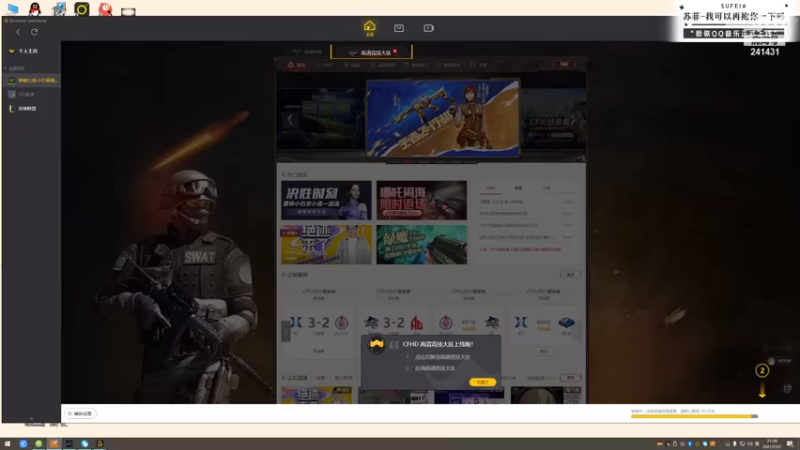Click the taskbar clock

773,444
